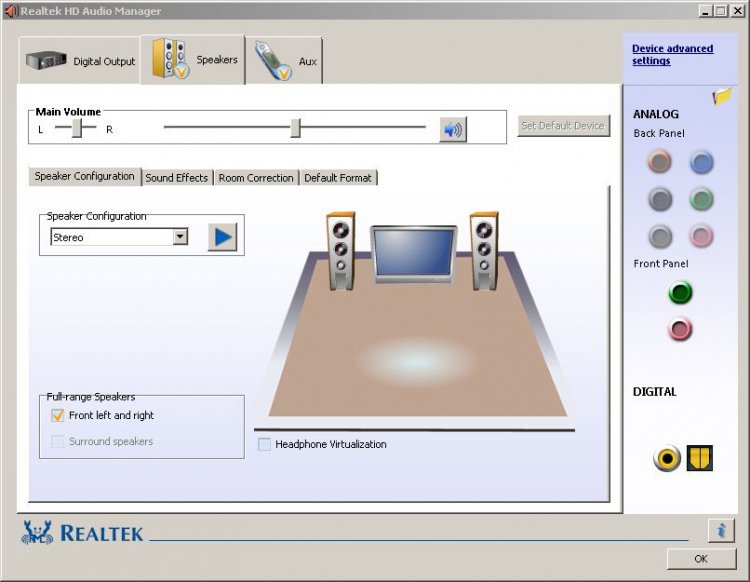Viewport: 750px width, 582px height.
Task: Click the blue back panel audio jack
Action: click(x=701, y=162)
